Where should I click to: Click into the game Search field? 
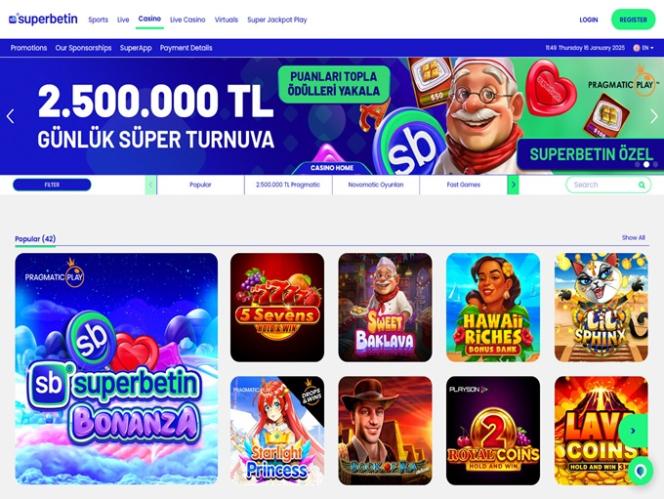609,185
